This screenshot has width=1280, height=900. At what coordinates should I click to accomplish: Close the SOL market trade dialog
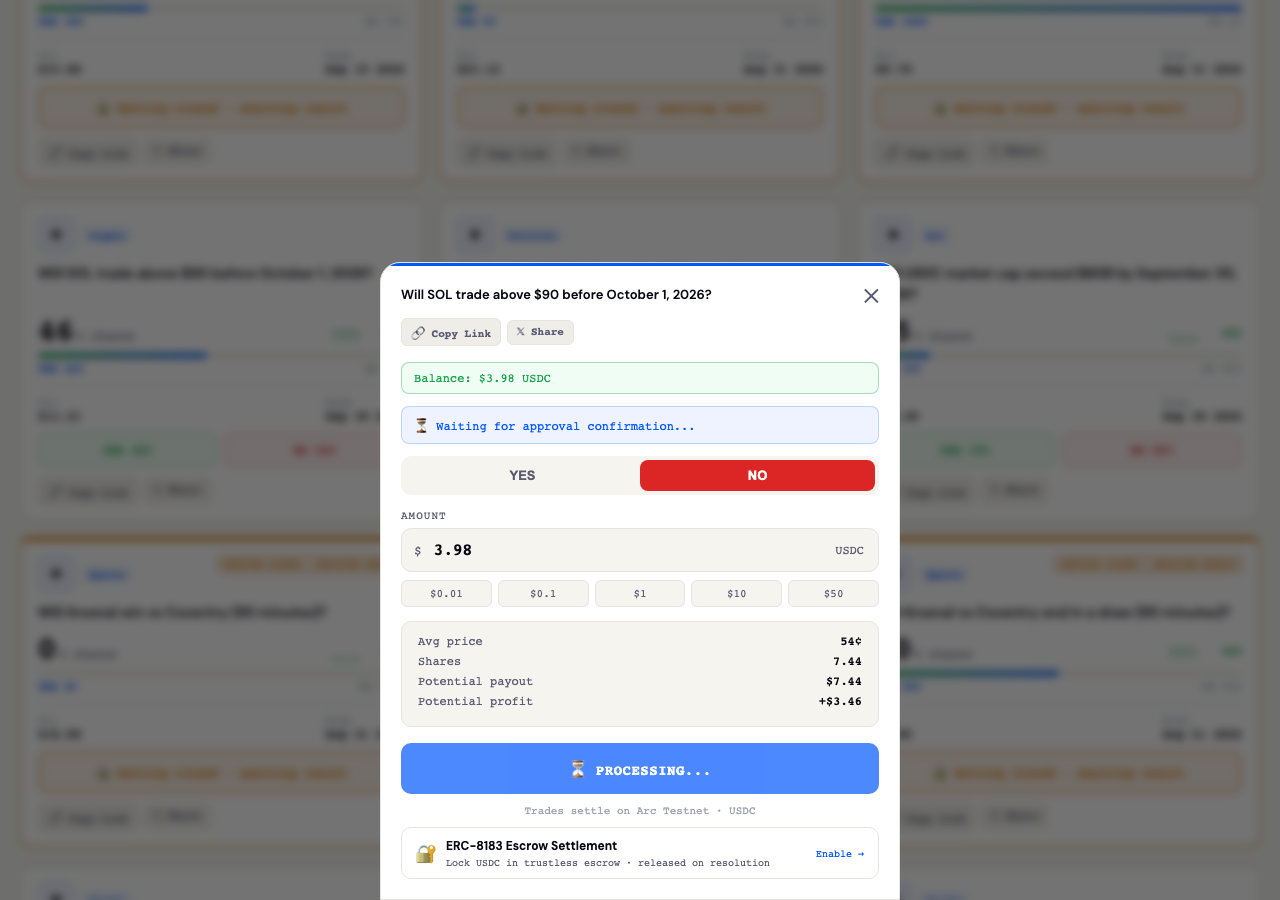pyautogui.click(x=871, y=296)
